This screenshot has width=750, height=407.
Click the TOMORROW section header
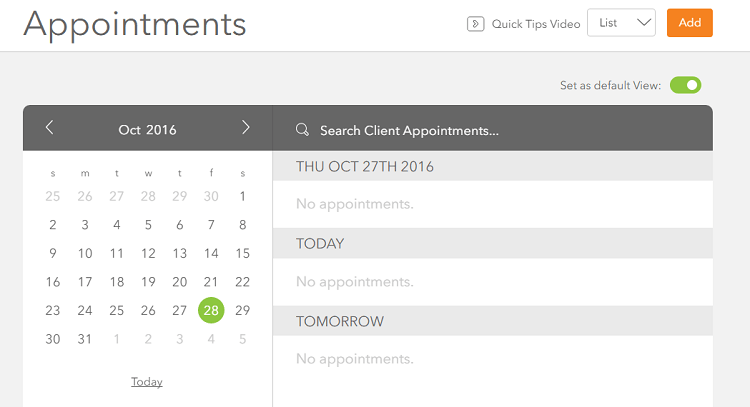tap(493, 321)
